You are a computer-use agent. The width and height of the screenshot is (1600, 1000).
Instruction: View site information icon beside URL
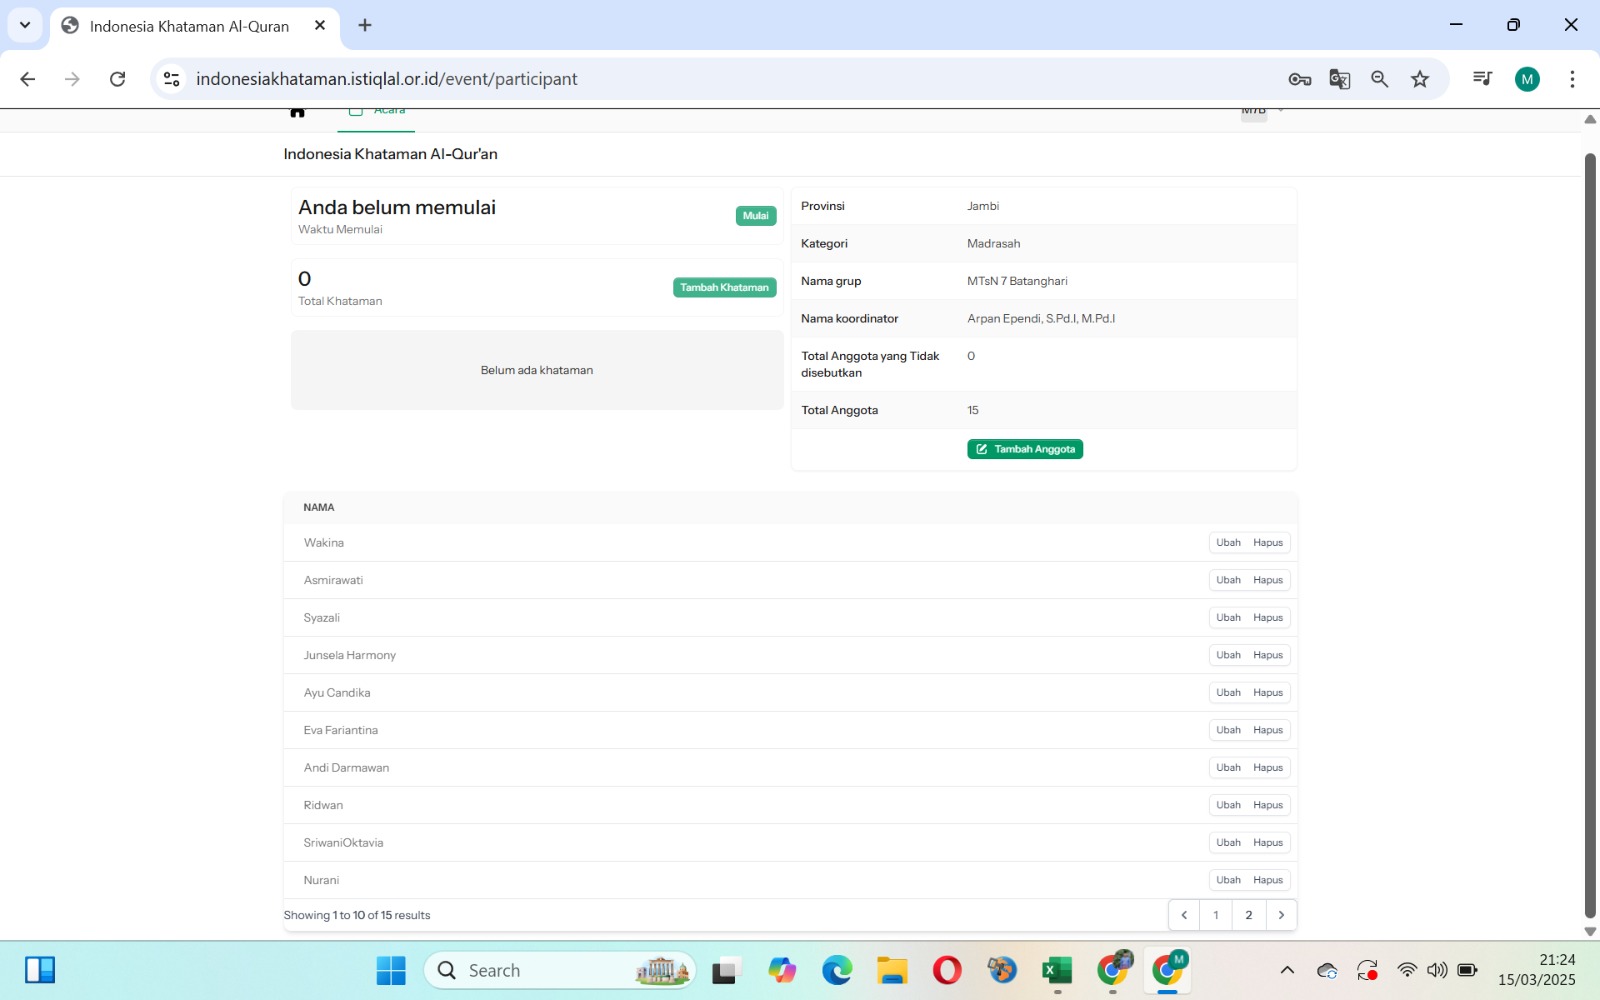[172, 79]
